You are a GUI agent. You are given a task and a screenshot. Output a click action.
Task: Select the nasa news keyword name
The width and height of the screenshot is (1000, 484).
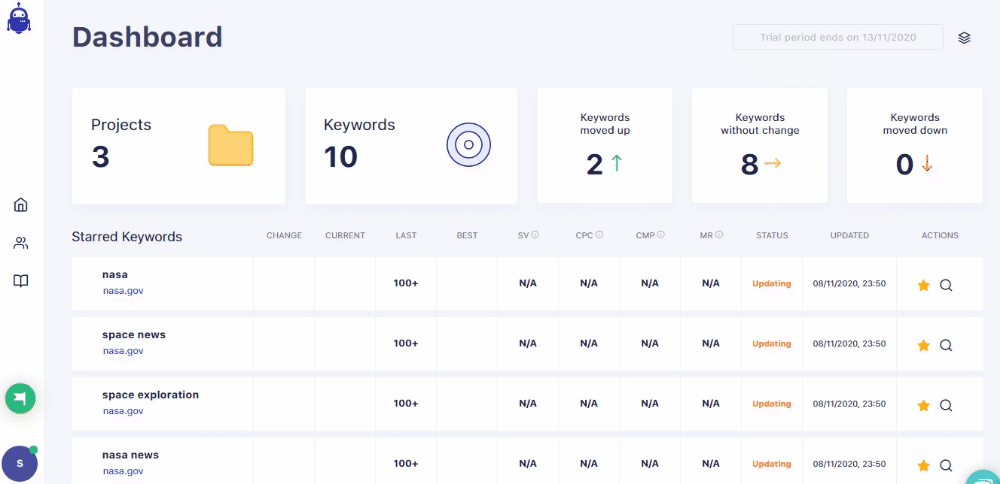131,455
